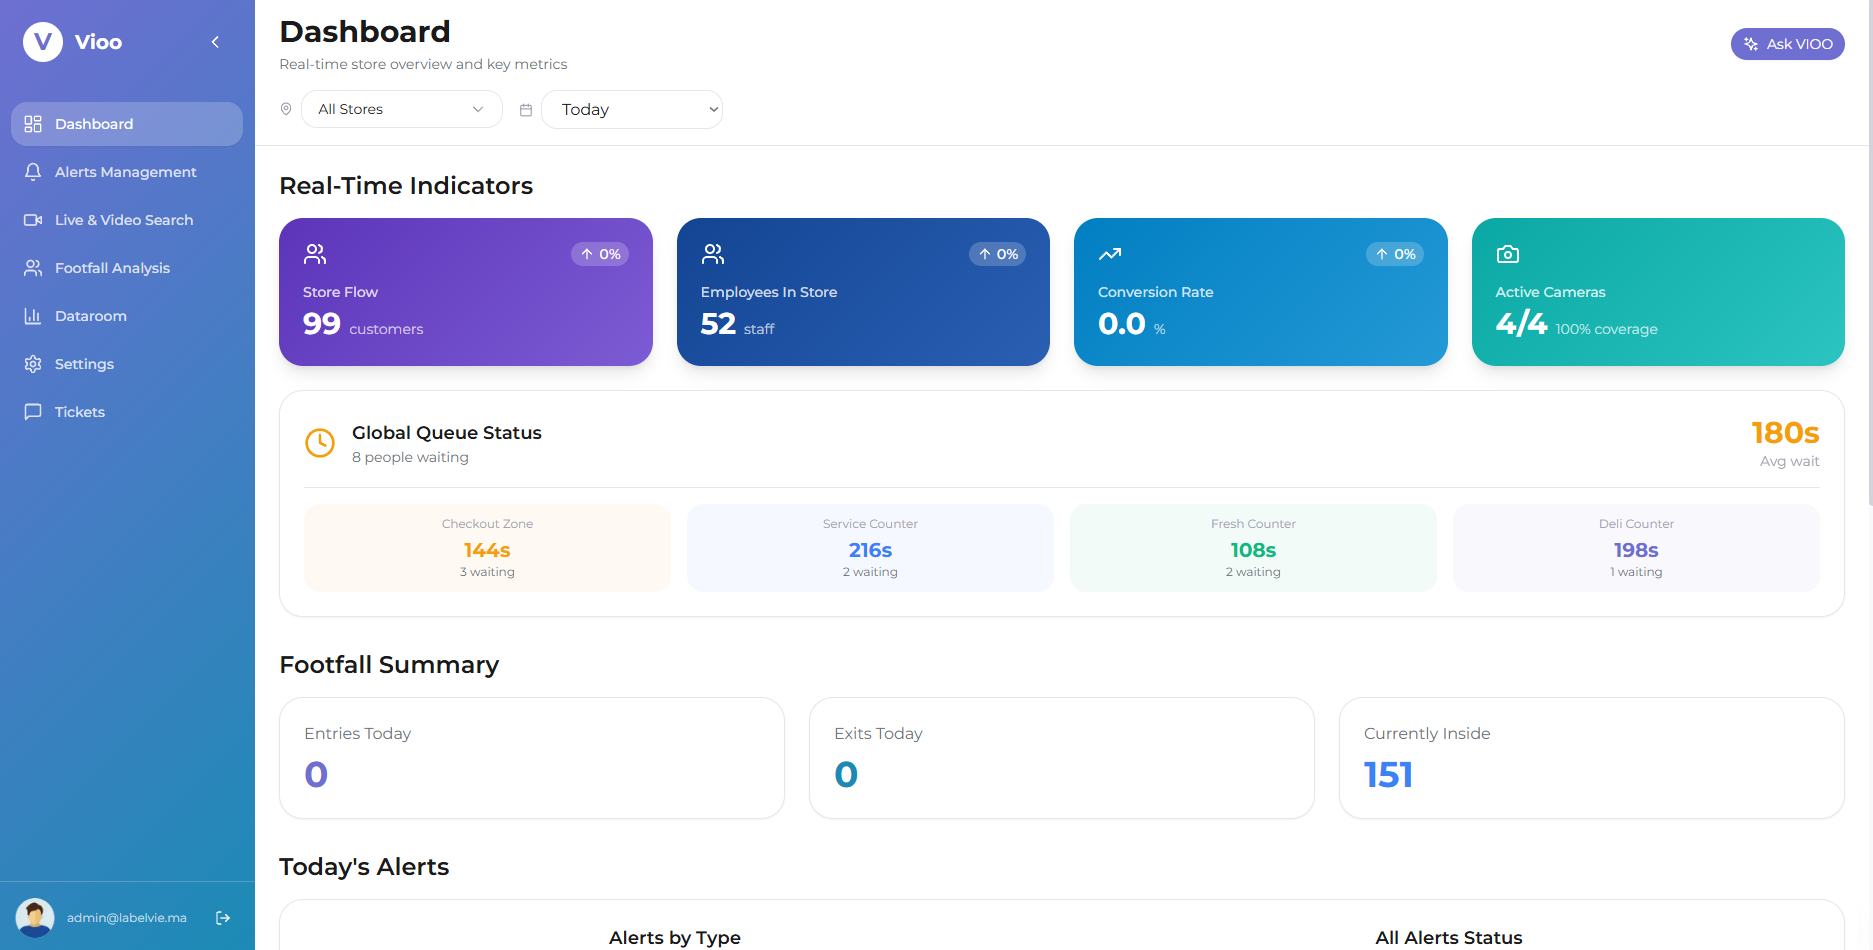
Task: Collapse the sidebar with the chevron arrow
Action: (214, 42)
